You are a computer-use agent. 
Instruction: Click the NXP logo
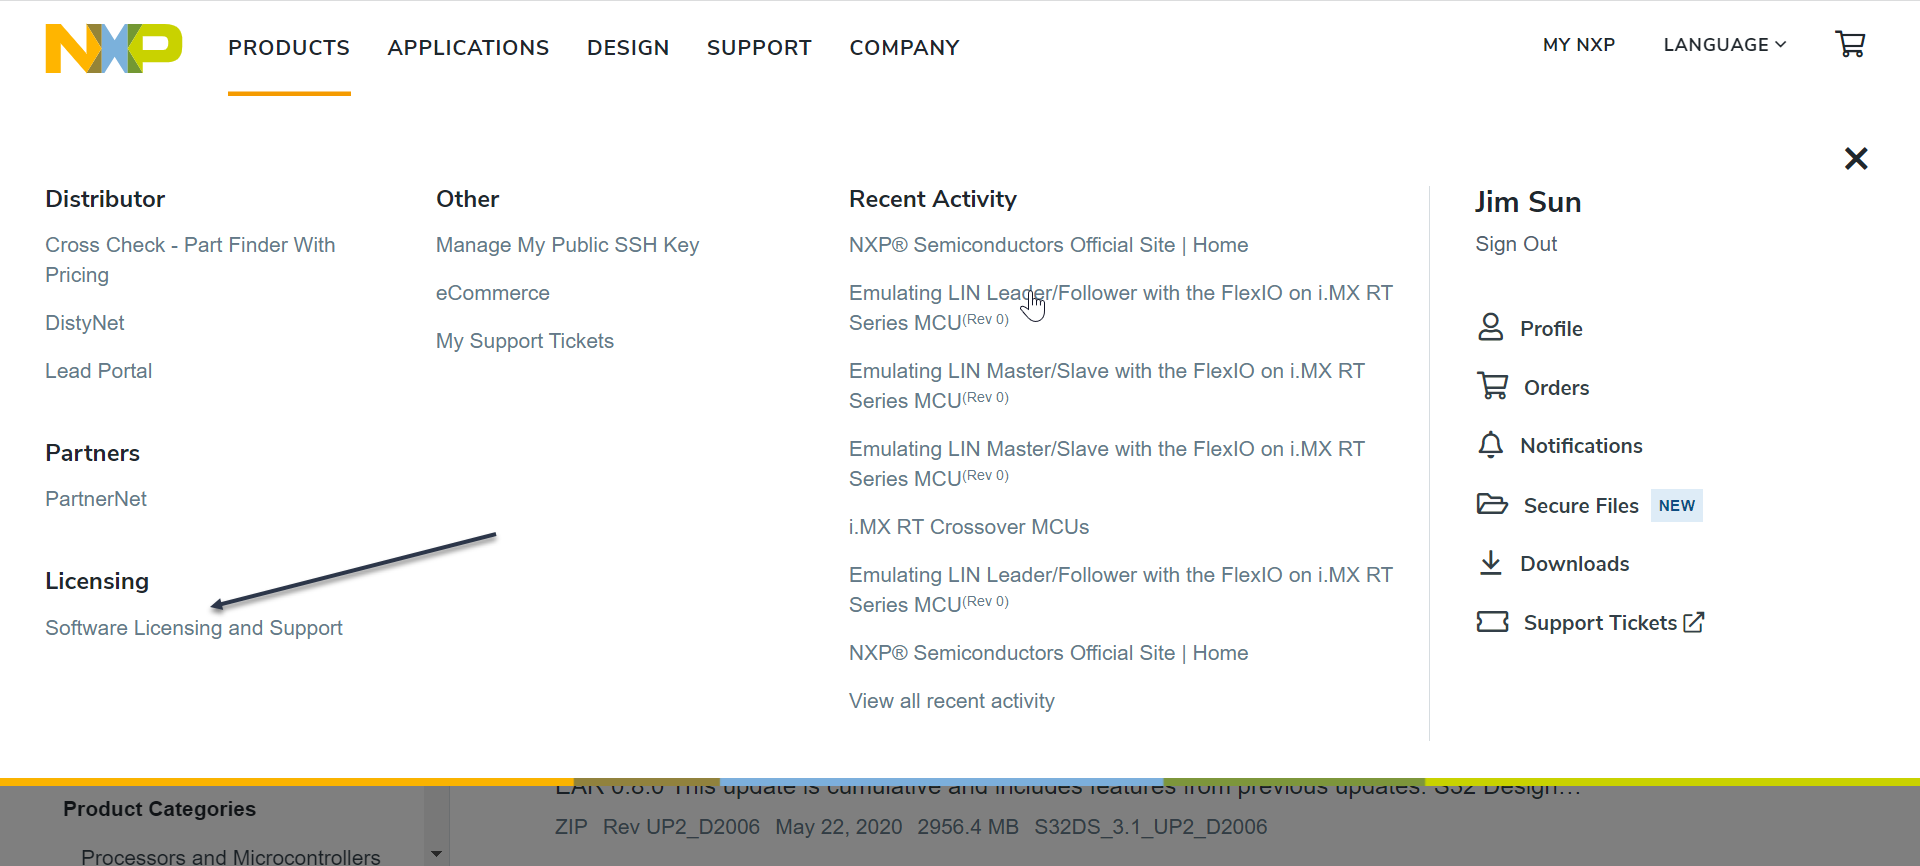click(114, 48)
